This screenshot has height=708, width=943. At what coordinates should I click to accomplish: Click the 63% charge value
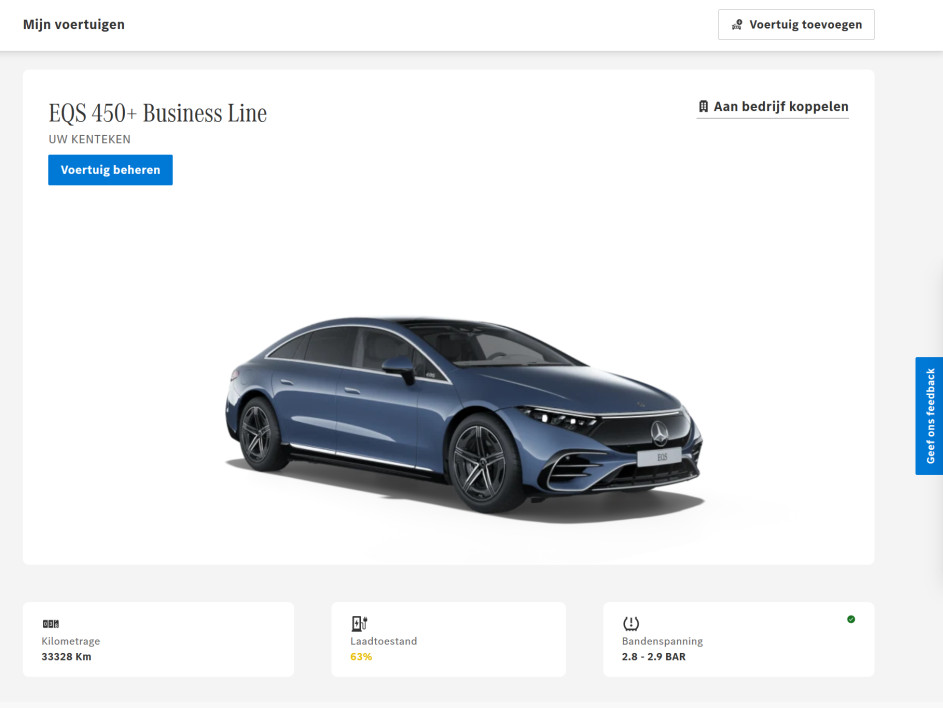[361, 656]
